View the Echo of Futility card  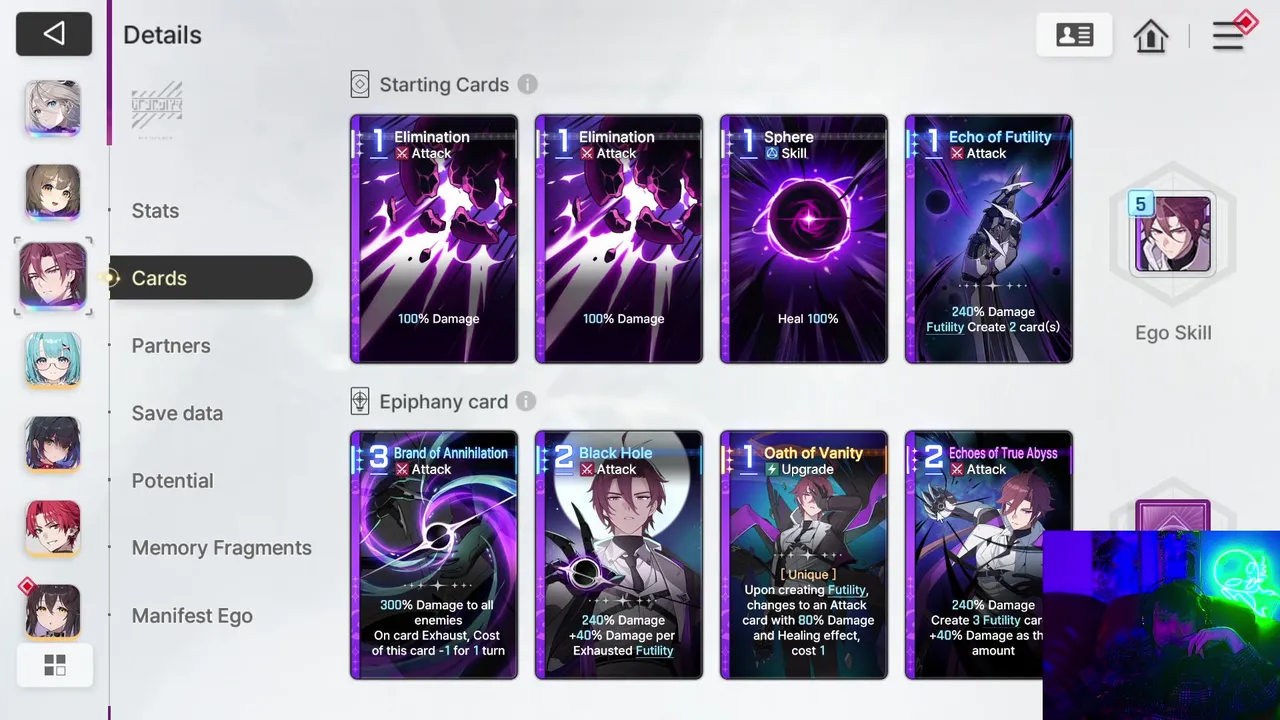988,239
